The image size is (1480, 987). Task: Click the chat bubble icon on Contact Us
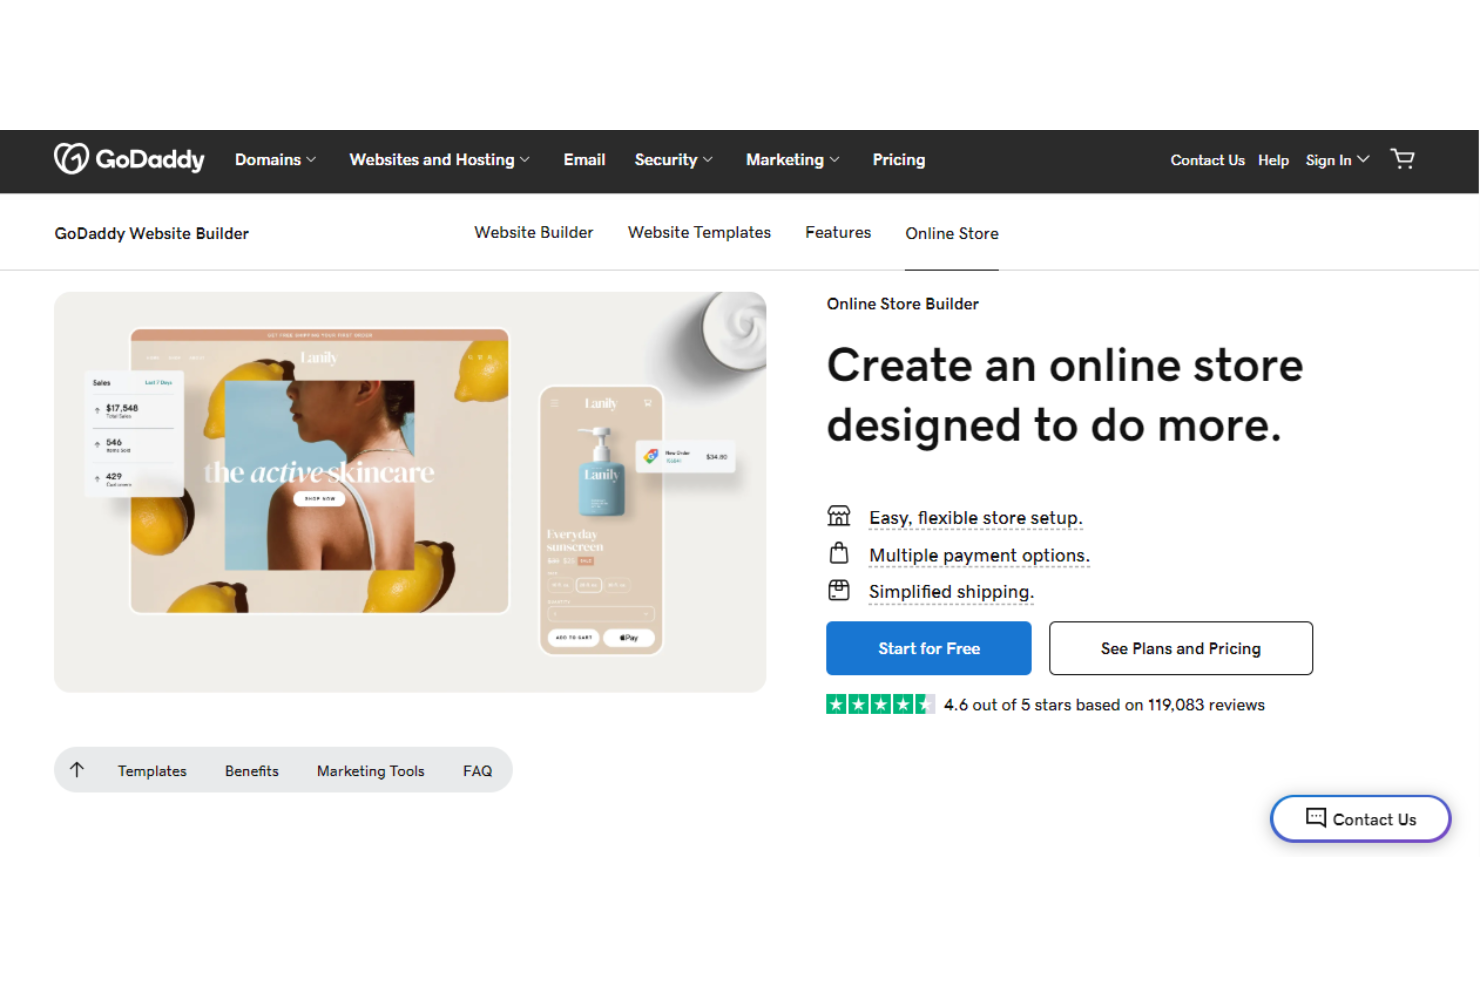(x=1316, y=818)
